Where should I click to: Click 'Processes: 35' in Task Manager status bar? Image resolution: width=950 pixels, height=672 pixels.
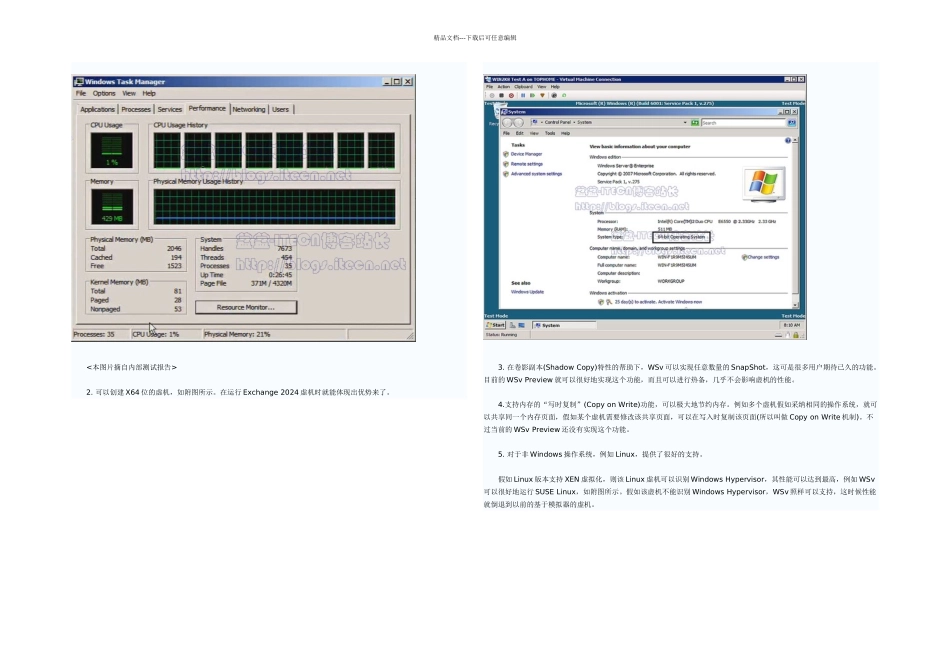tap(94, 334)
